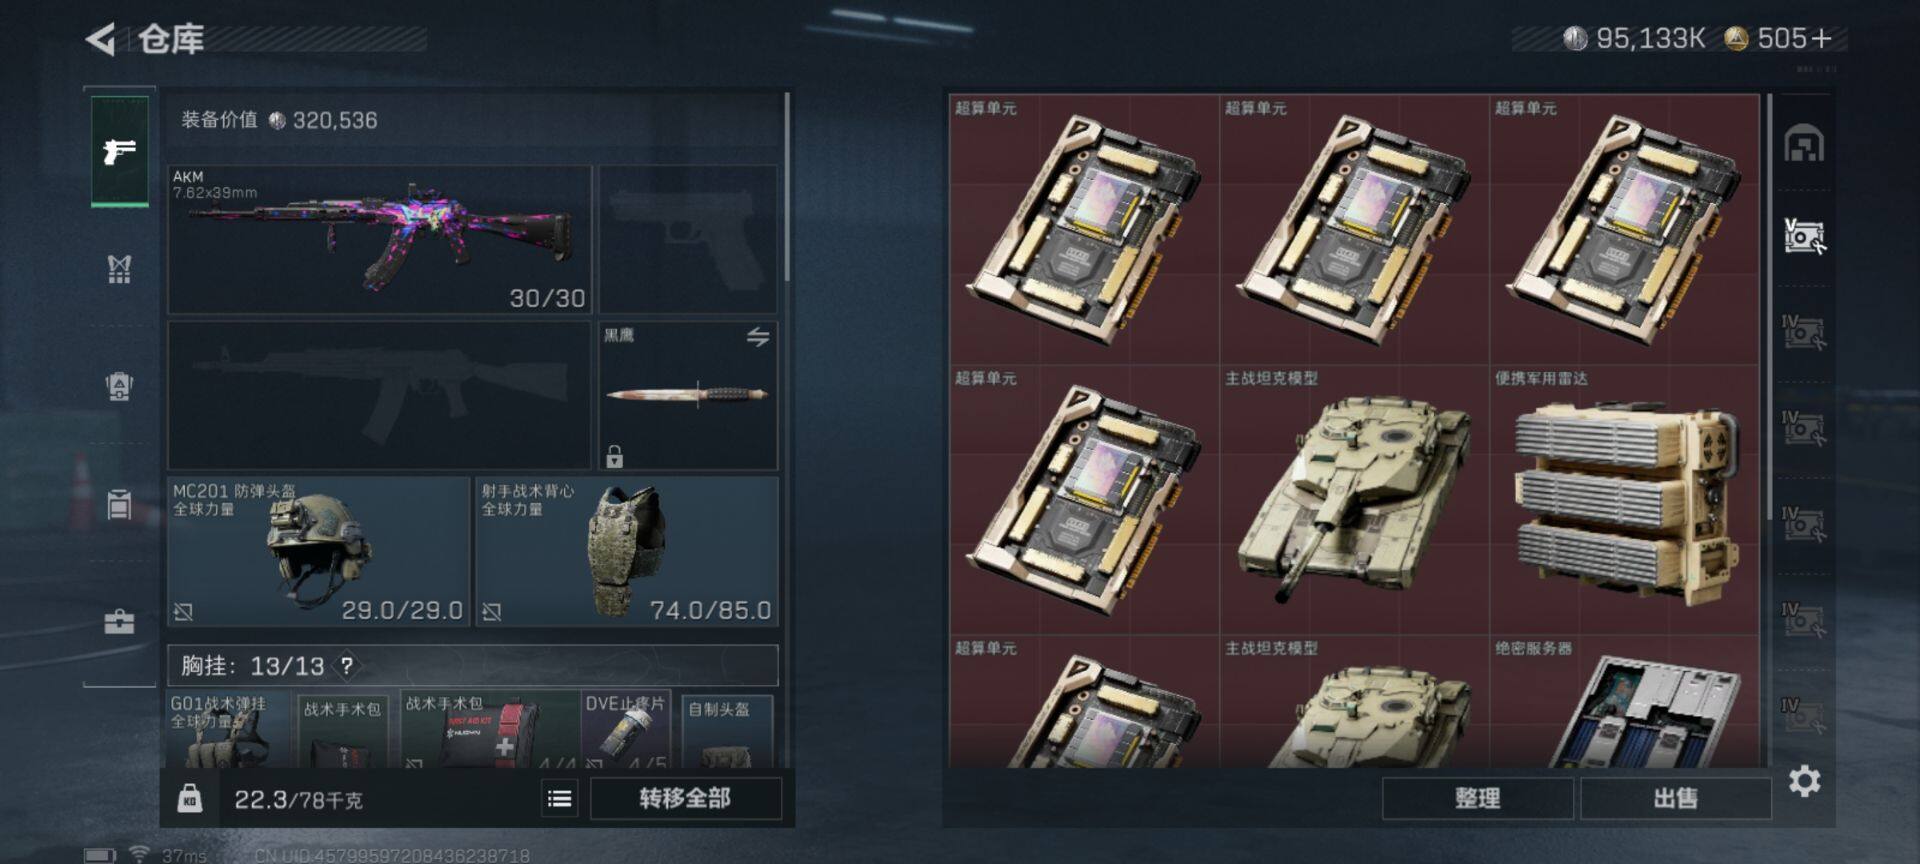Select the main stash house icon
Image resolution: width=1920 pixels, height=864 pixels.
click(x=1804, y=143)
